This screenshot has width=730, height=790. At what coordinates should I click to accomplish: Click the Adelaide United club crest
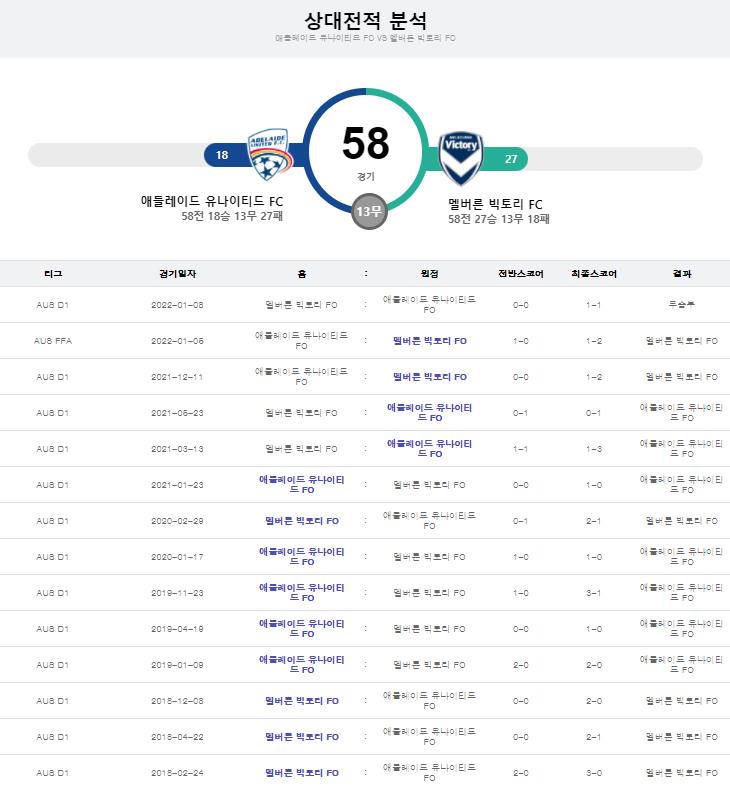270,154
